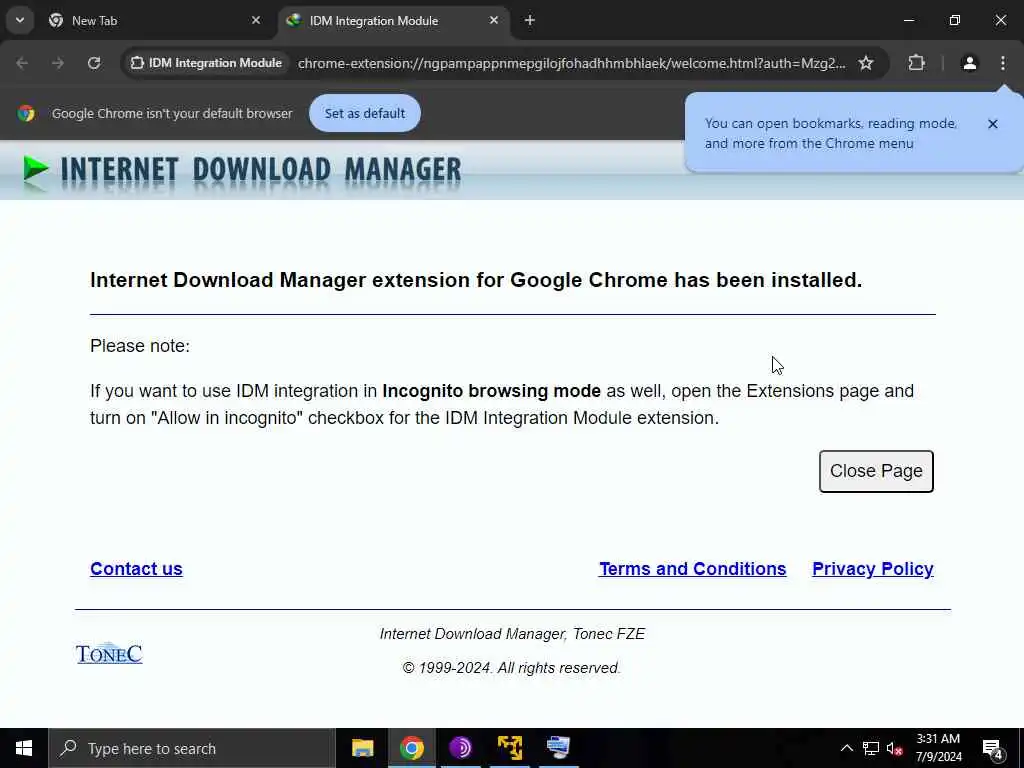The image size is (1024, 768).
Task: Reload the current page
Action: pyautogui.click(x=94, y=63)
